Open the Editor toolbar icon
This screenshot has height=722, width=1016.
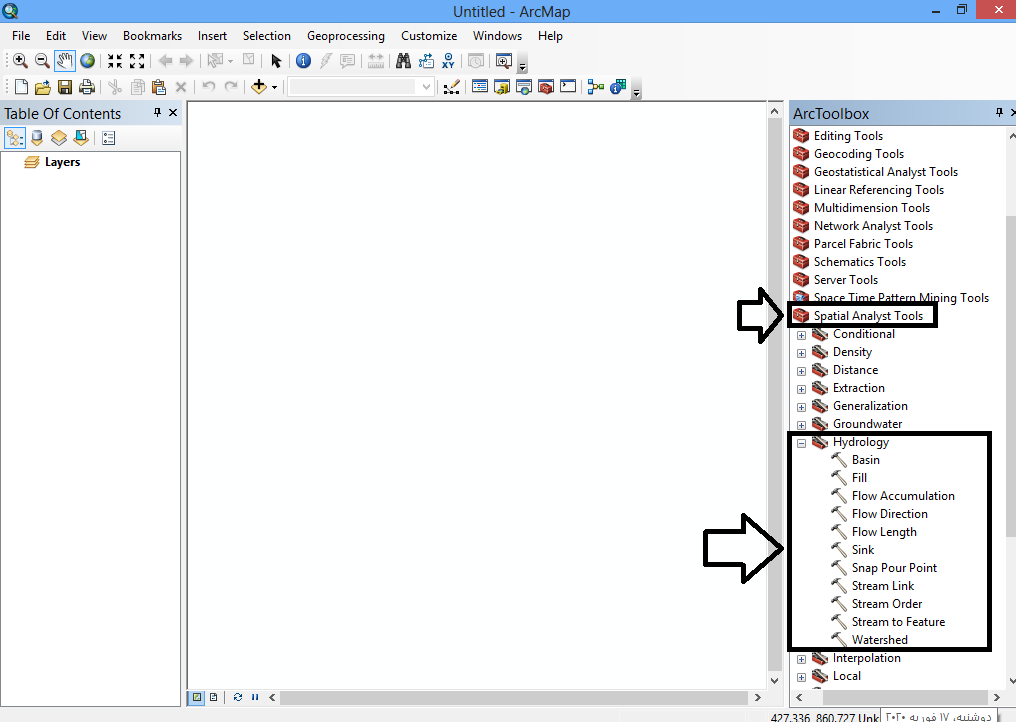tap(452, 87)
